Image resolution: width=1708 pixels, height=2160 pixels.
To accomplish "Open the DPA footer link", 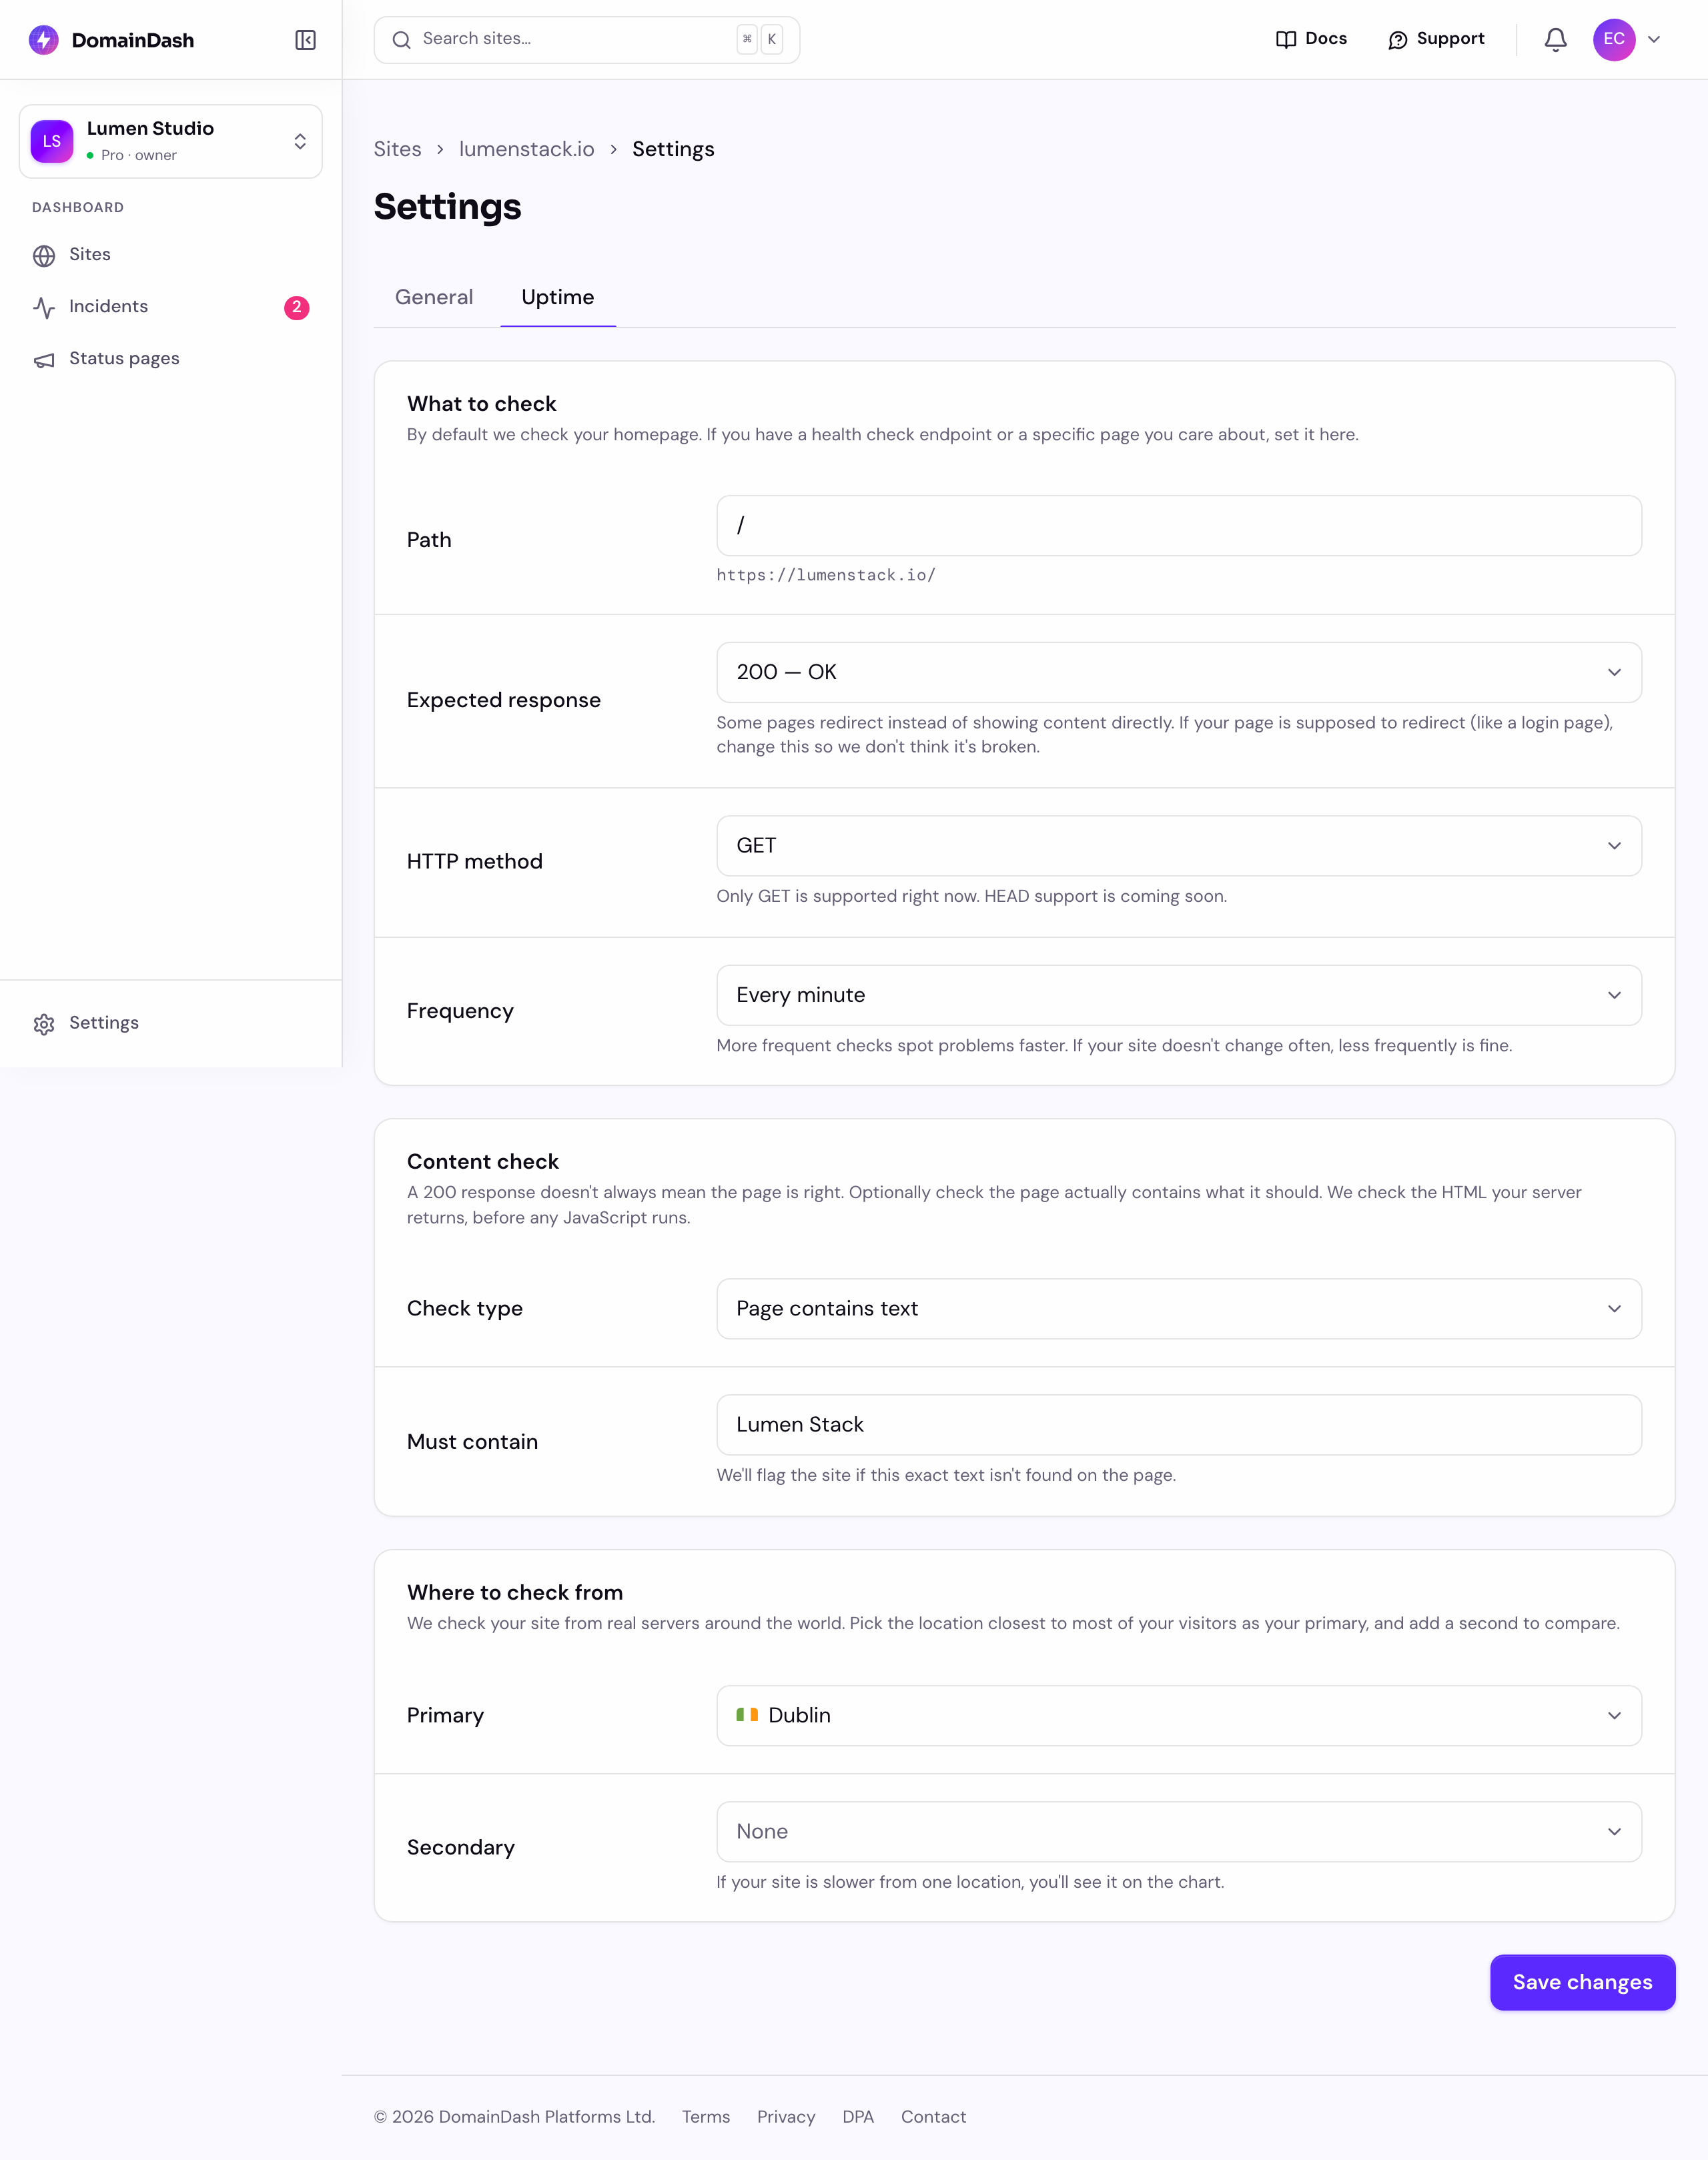I will click(x=858, y=2117).
